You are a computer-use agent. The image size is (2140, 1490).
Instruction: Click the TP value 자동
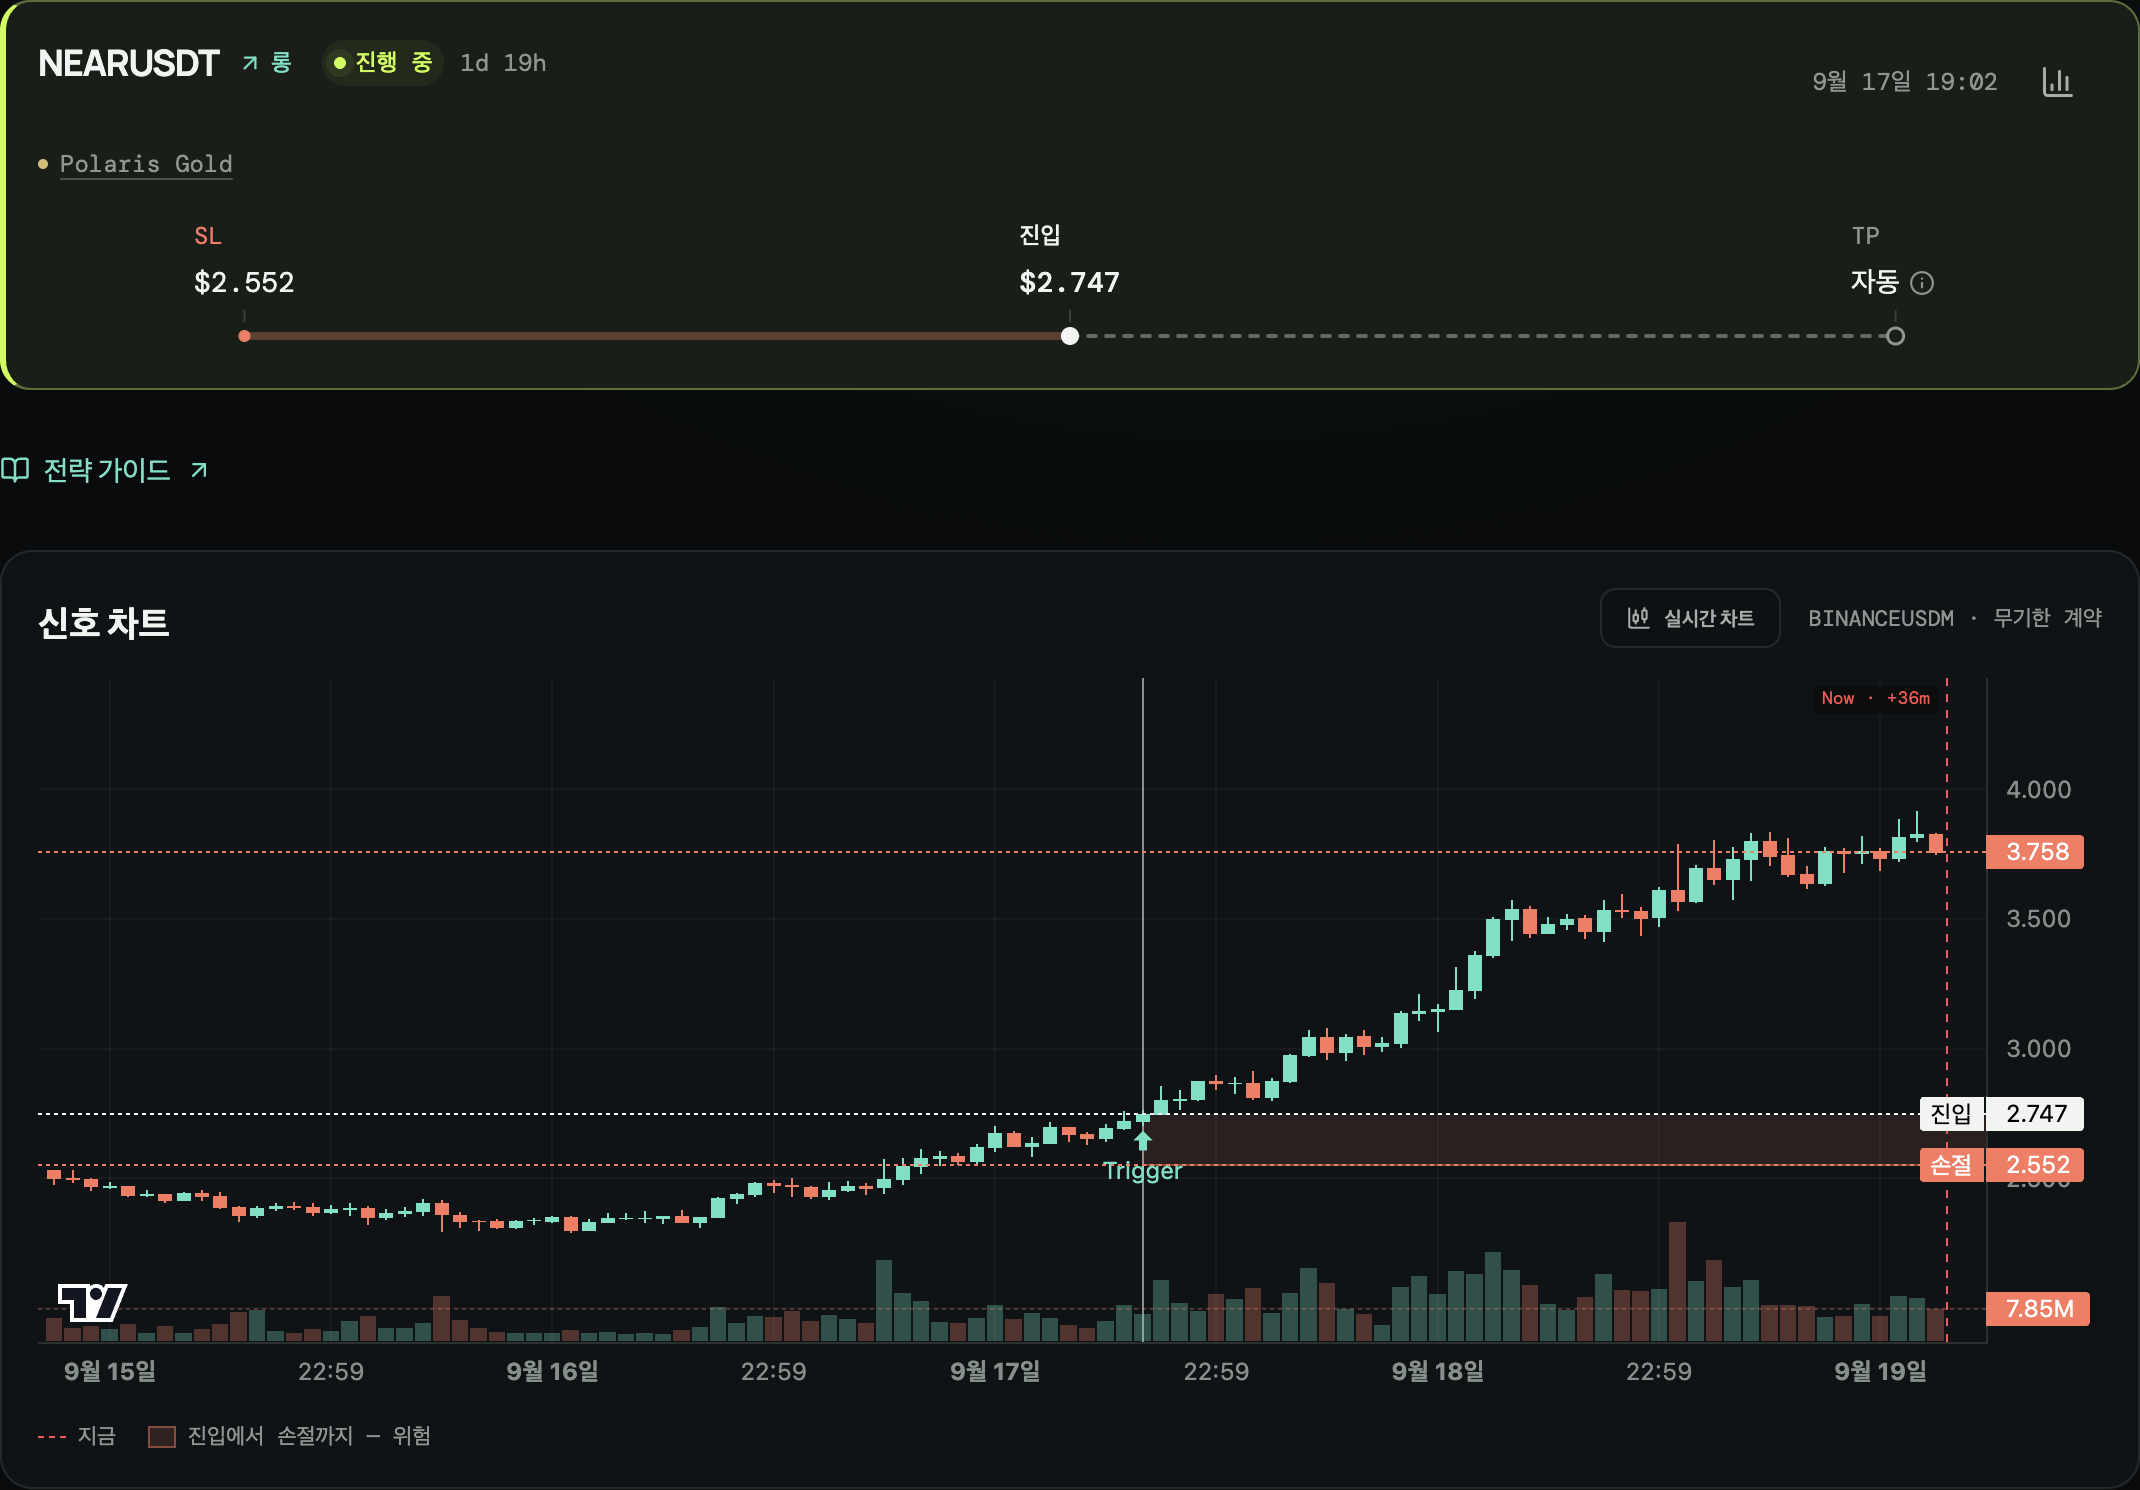pyautogui.click(x=1875, y=282)
